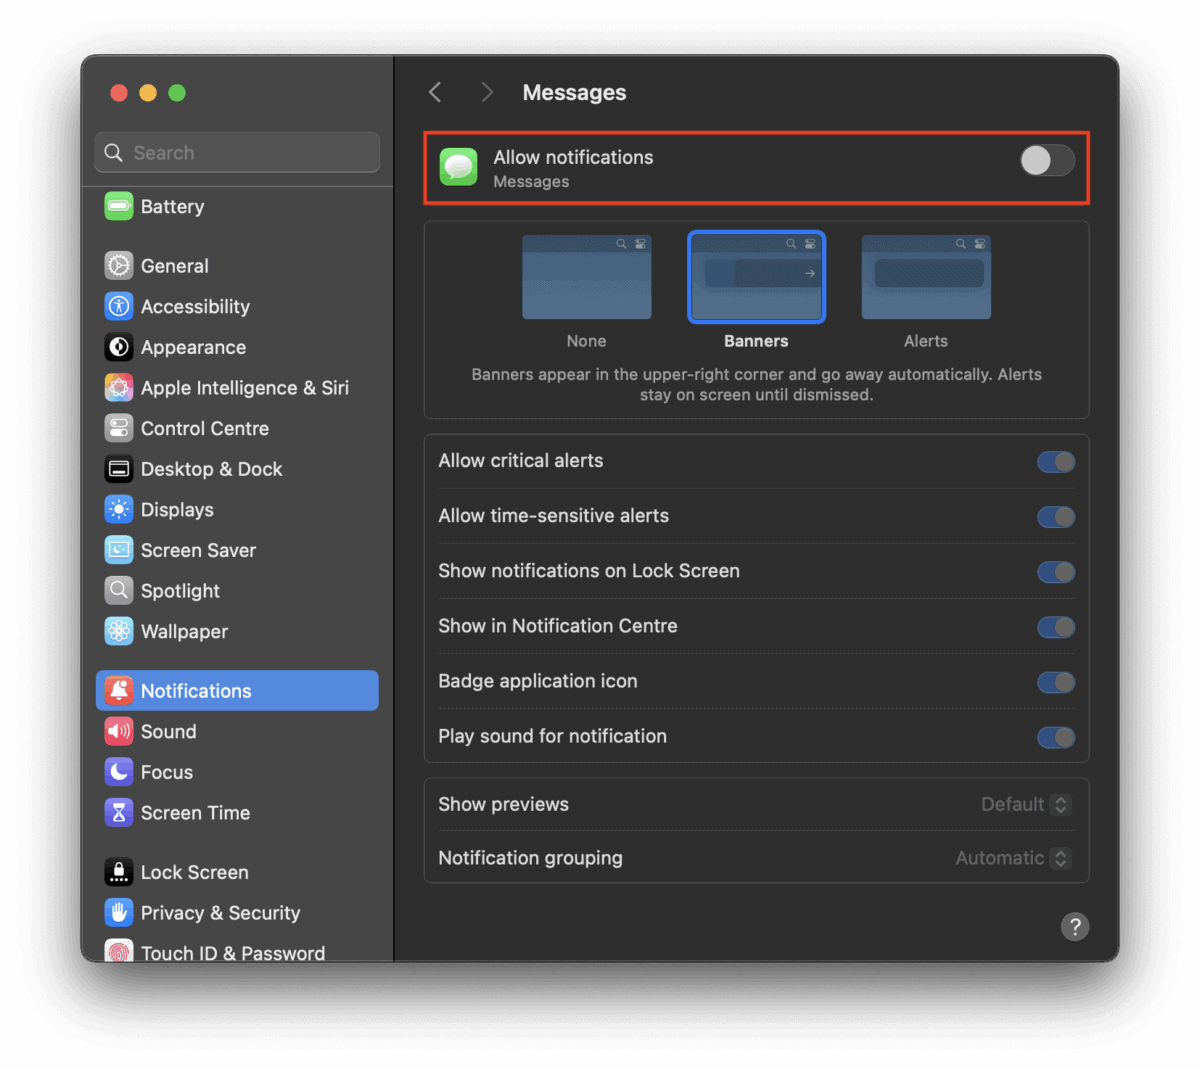1200x1069 pixels.
Task: Click the Search settings field
Action: click(x=237, y=153)
